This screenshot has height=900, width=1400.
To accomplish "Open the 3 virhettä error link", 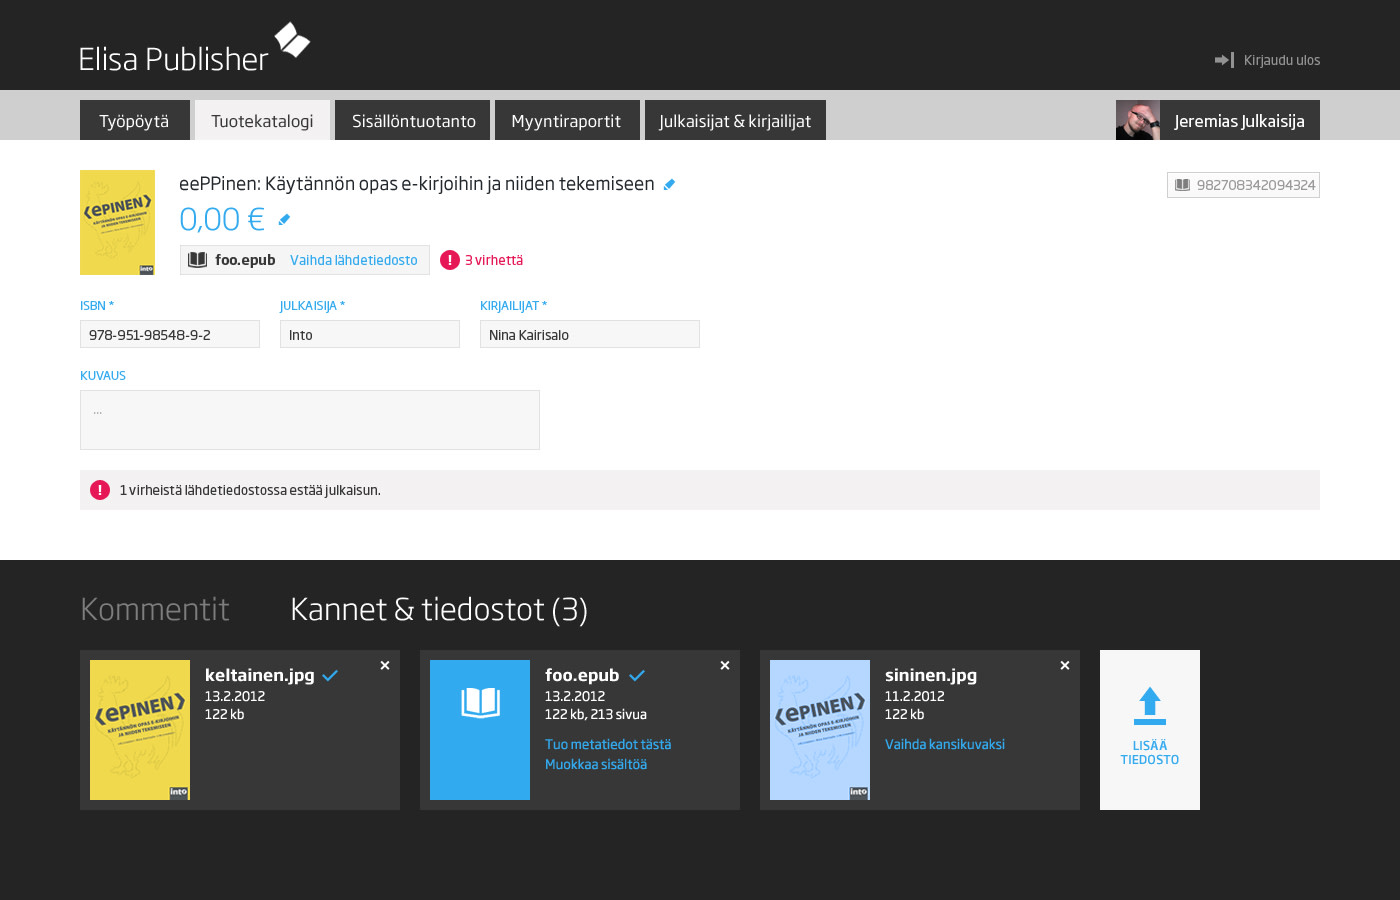I will [494, 260].
